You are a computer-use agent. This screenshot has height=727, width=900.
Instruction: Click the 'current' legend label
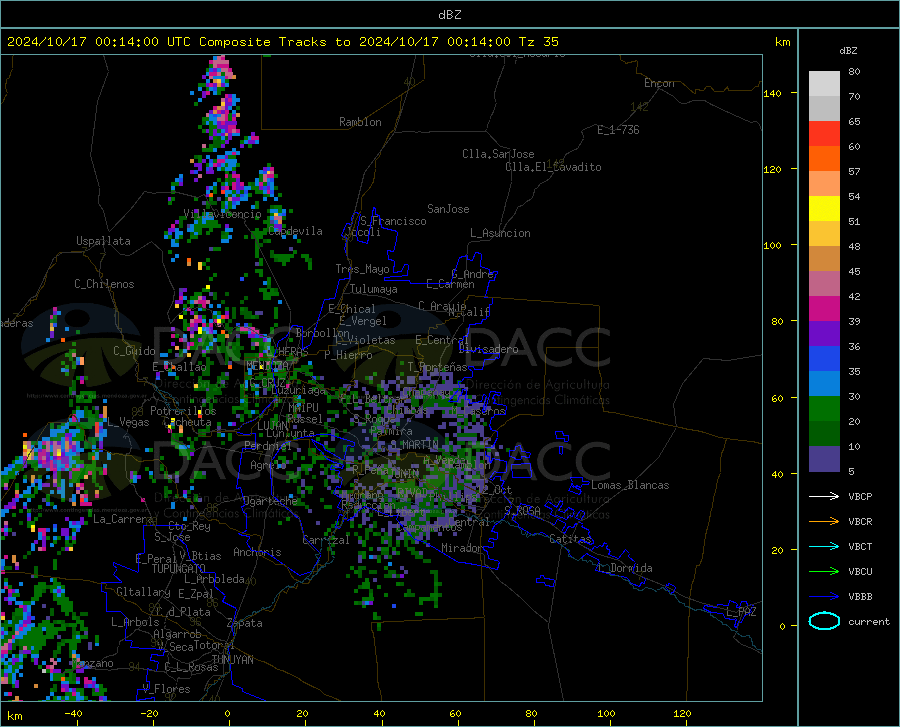[x=869, y=621]
